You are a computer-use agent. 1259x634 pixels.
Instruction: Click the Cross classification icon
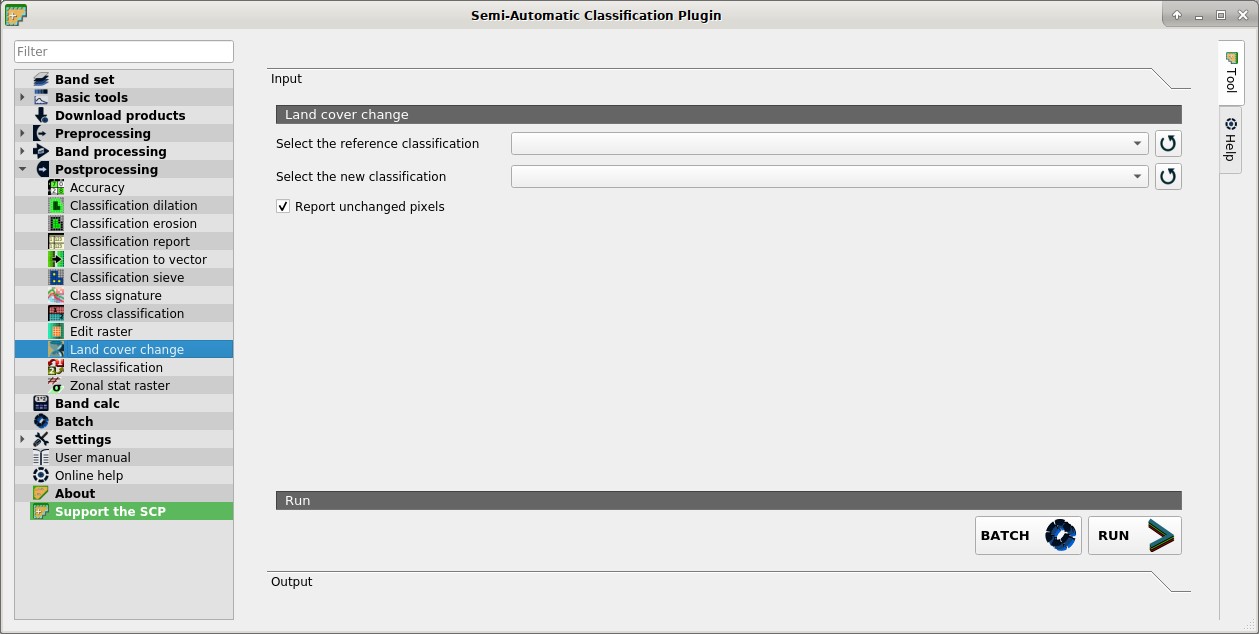point(56,313)
